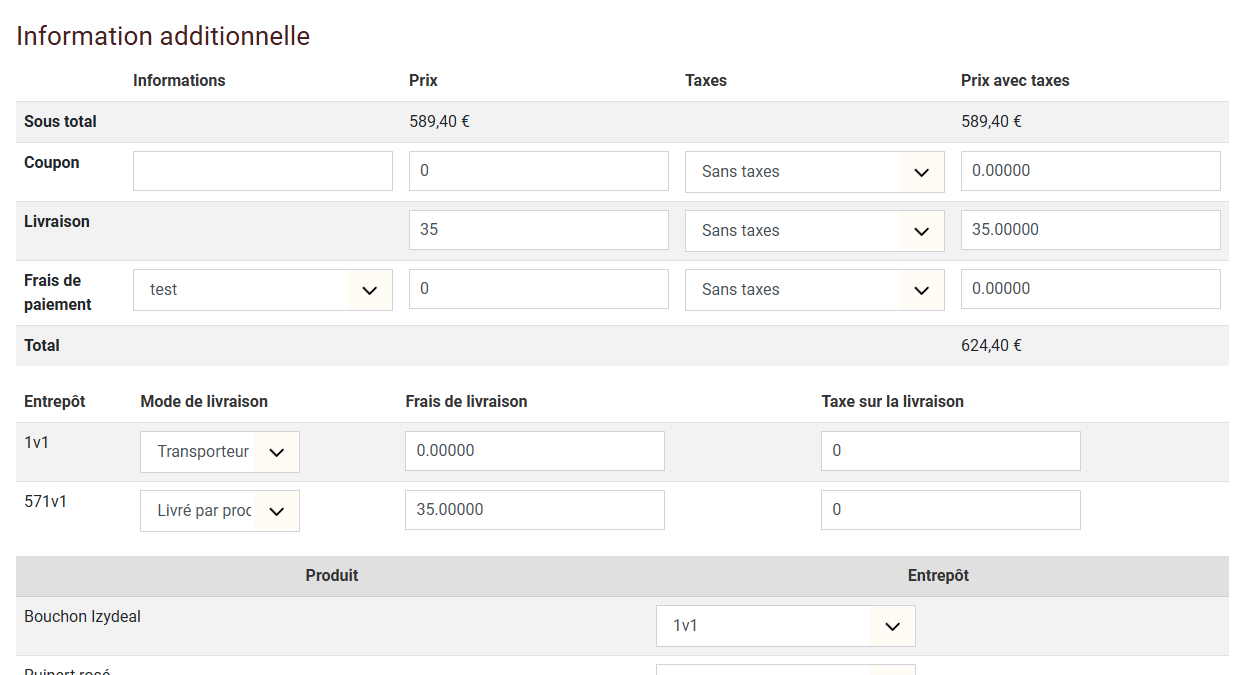Click the Coupon information text field
Viewport: 1240px width, 675px height.
262,171
